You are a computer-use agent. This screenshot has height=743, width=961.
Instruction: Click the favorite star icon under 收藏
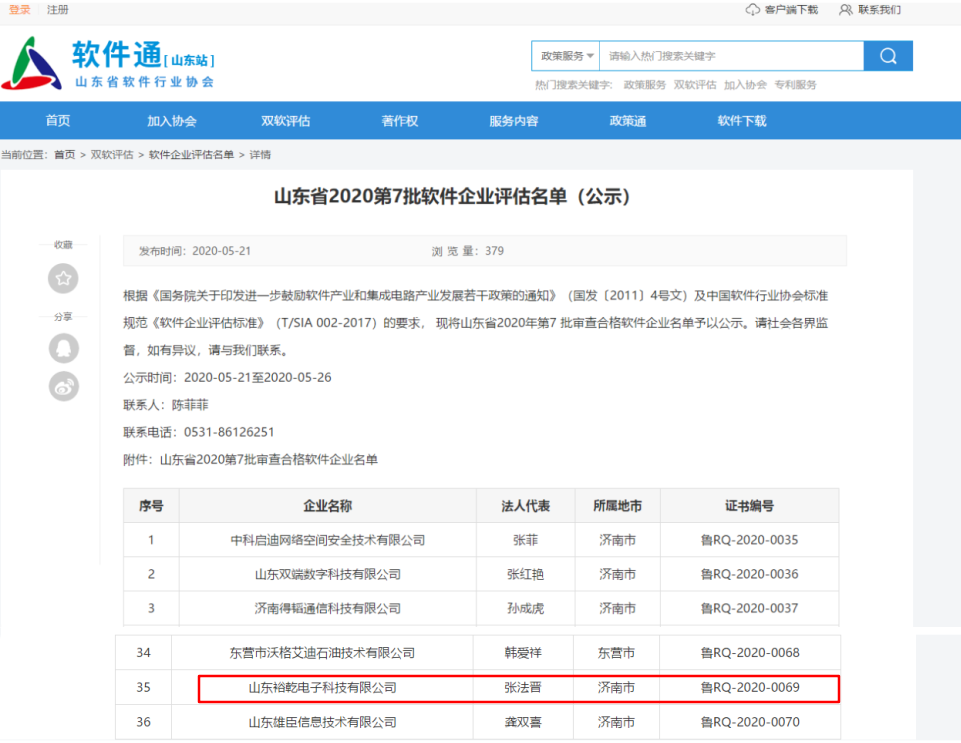click(62, 279)
